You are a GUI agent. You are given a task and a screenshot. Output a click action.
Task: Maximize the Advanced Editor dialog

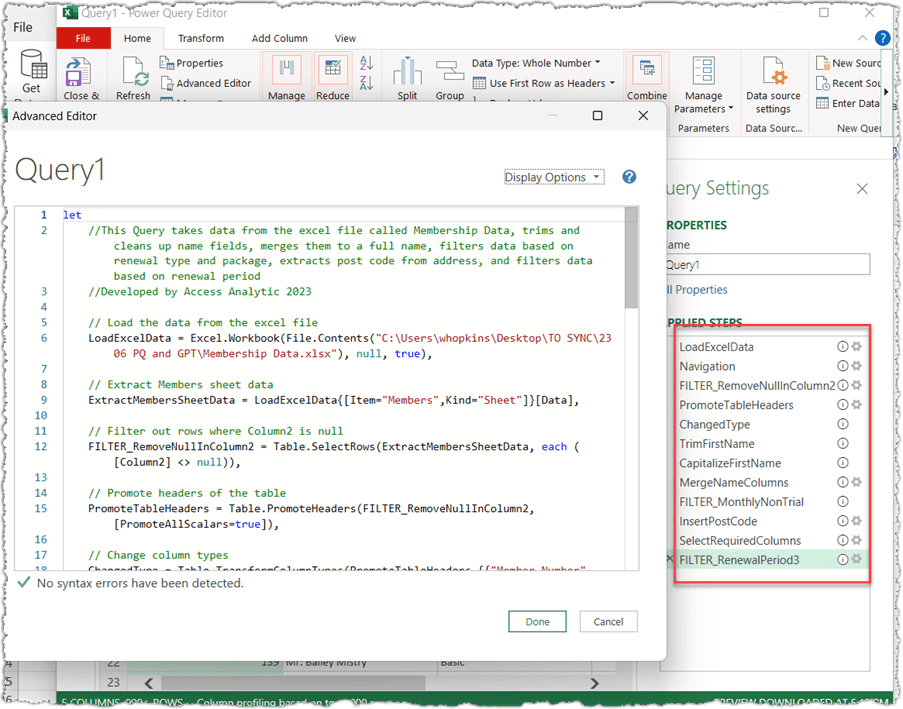[598, 116]
